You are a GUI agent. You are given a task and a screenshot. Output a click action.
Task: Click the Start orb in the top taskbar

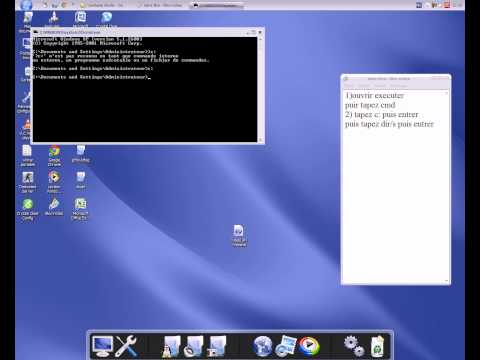tap(26, 5)
